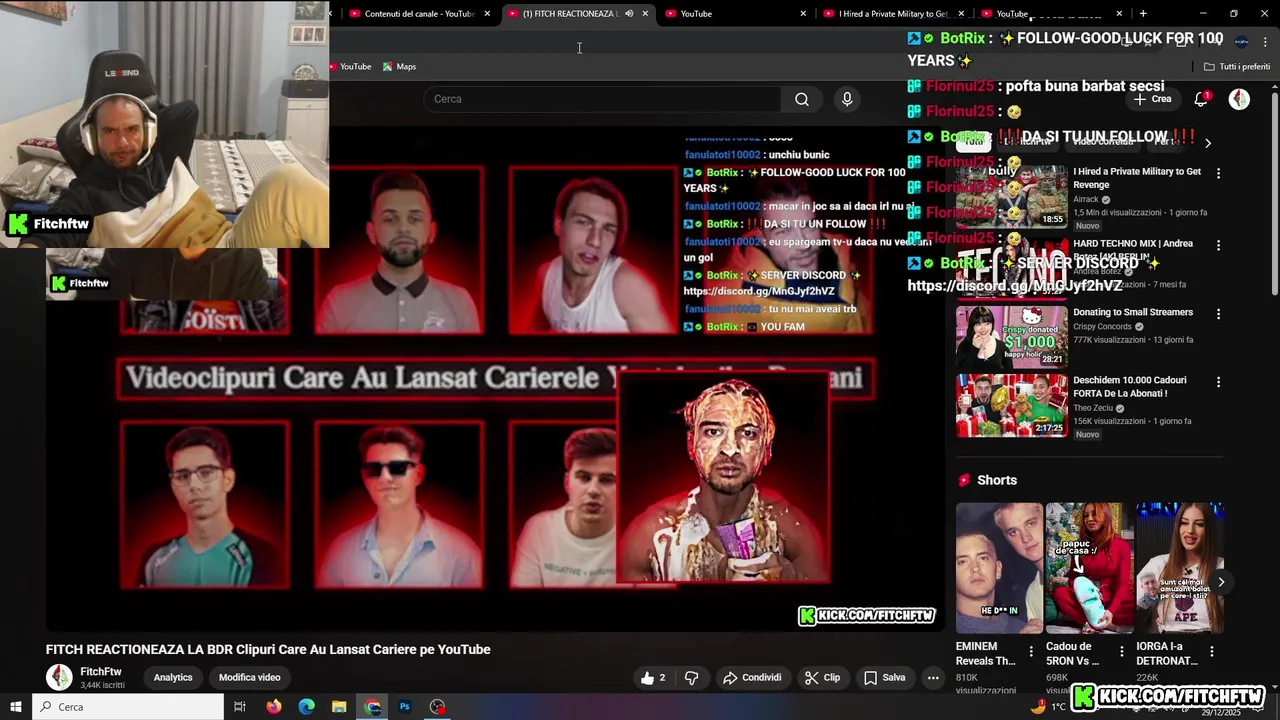Open File Explorer from the taskbar
The width and height of the screenshot is (1280, 720).
(340, 707)
